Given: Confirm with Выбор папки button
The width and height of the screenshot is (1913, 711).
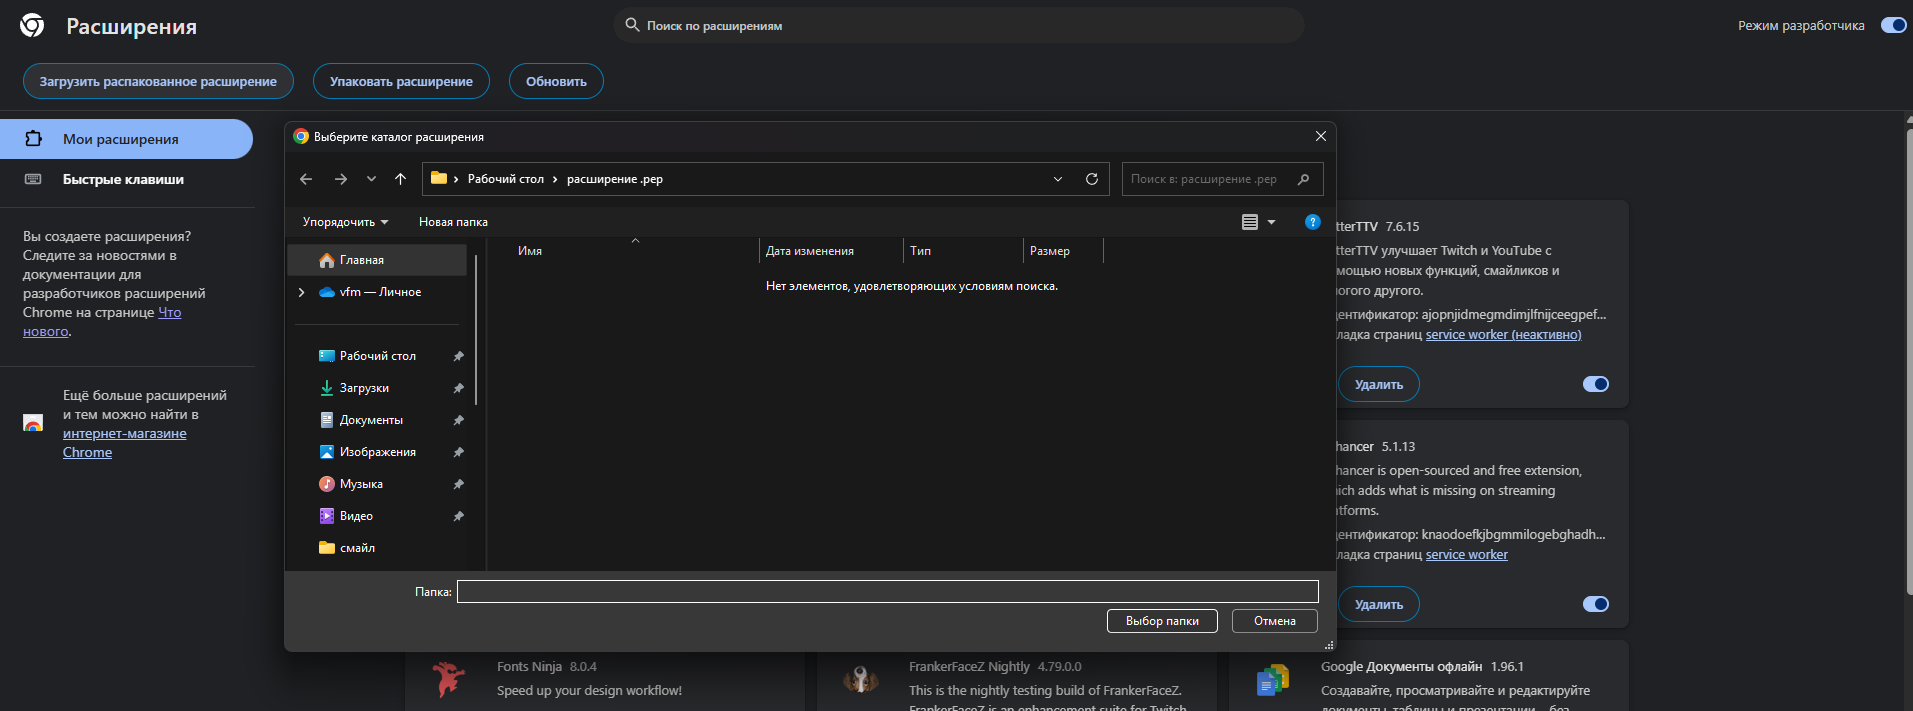Looking at the screenshot, I should coord(1162,621).
